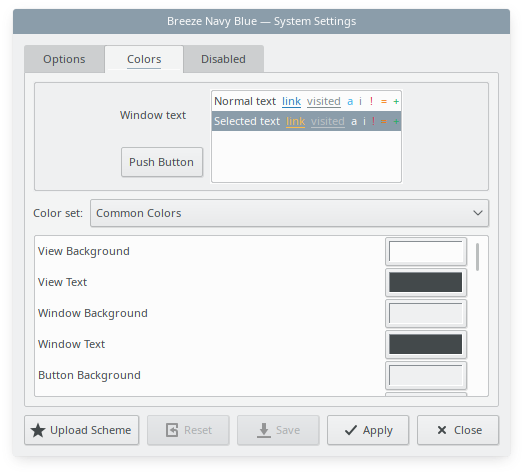Open the View Text color swatch
Image resolution: width=523 pixels, height=473 pixels.
click(426, 282)
